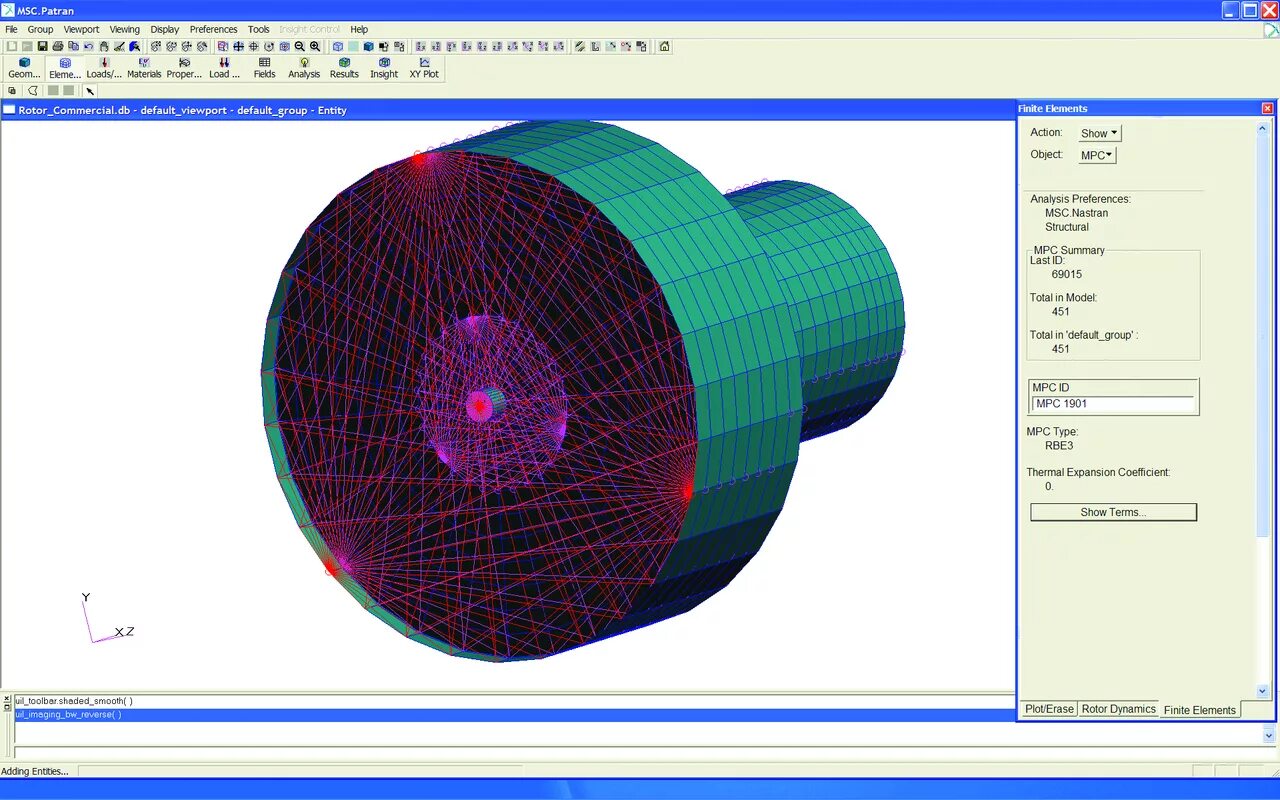Select history line uil_toolbar.shaded_smooth( )
This screenshot has height=800, width=1280.
pyautogui.click(x=73, y=701)
